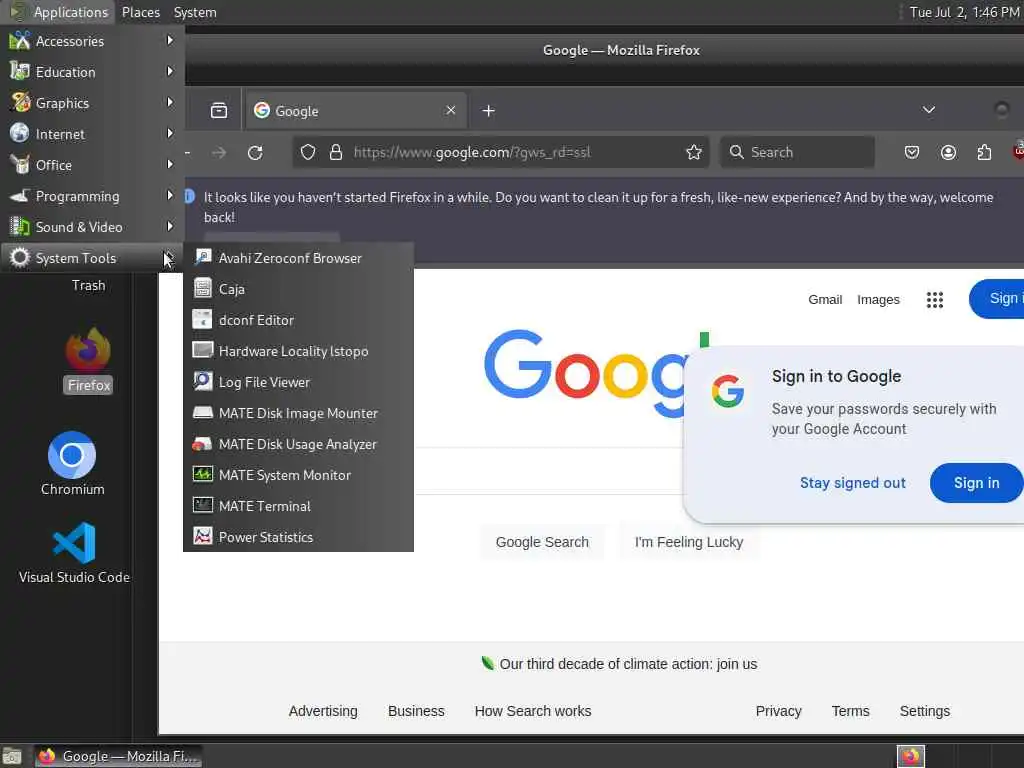Open Firefox extensions puzzle icon

point(984,152)
